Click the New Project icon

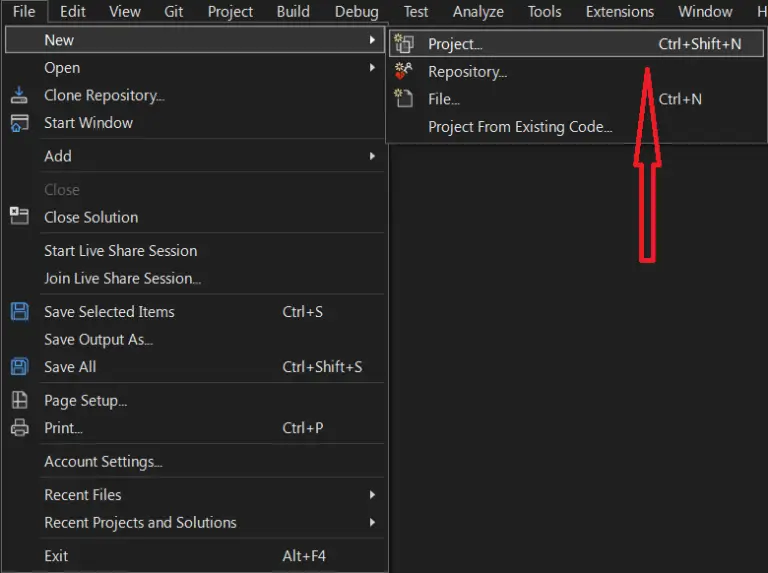tap(404, 44)
